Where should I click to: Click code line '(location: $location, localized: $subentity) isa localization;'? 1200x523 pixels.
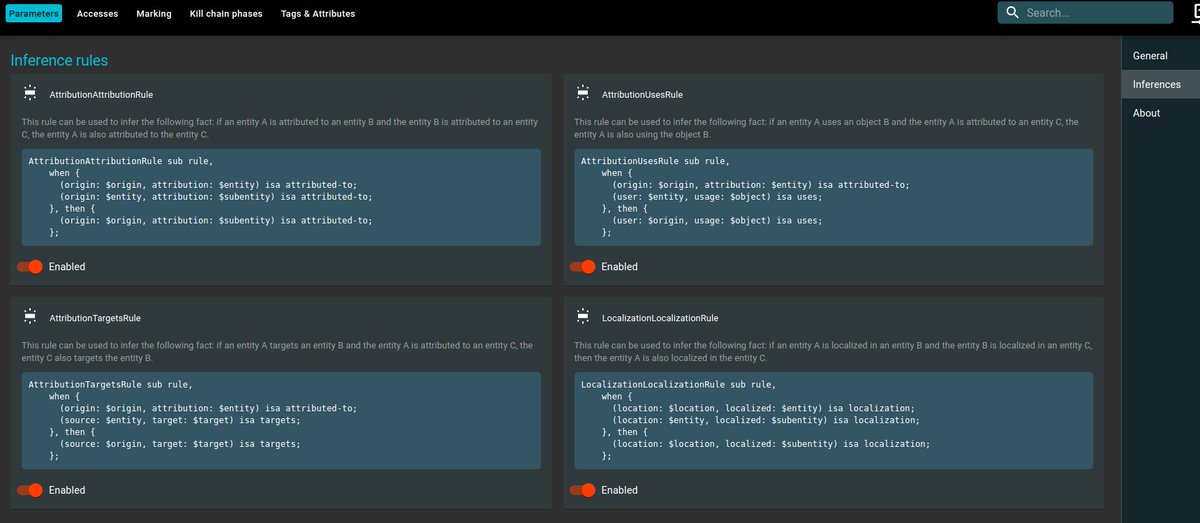pyautogui.click(x=771, y=443)
